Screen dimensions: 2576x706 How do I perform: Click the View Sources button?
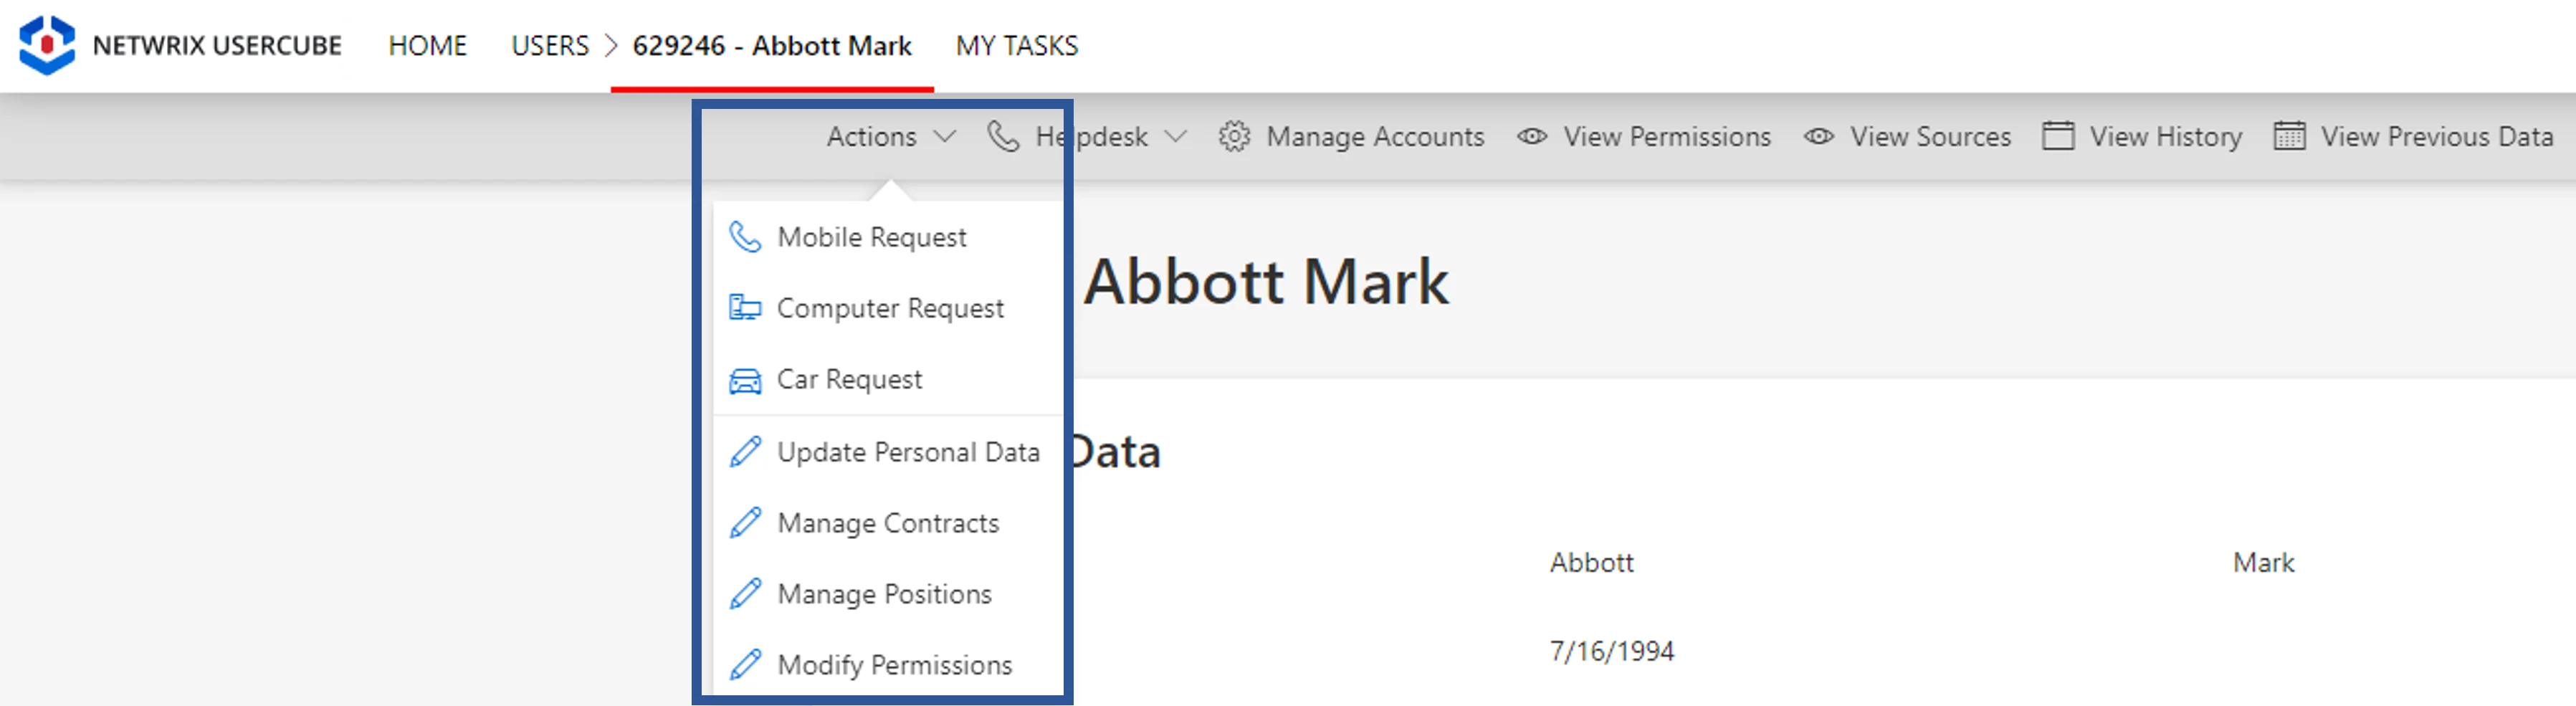1906,137
